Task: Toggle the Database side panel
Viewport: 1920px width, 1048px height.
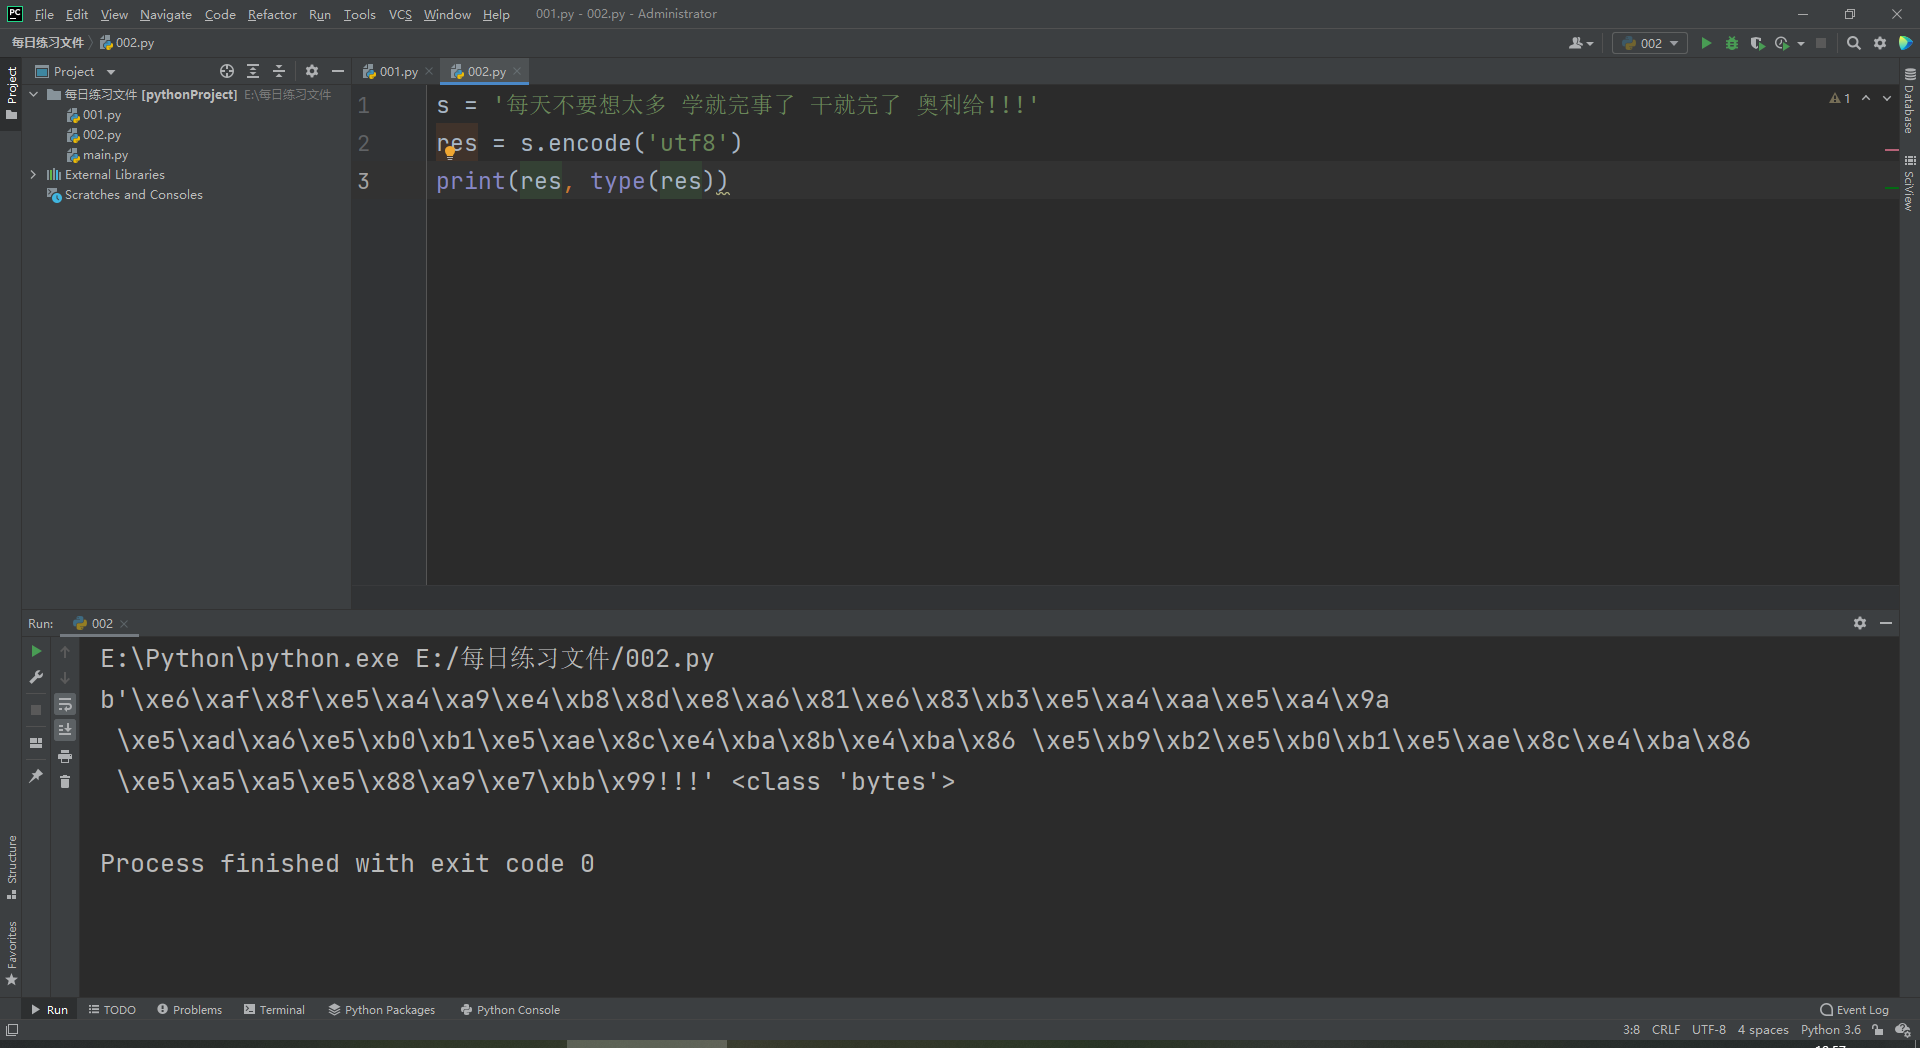Action: (1909, 101)
